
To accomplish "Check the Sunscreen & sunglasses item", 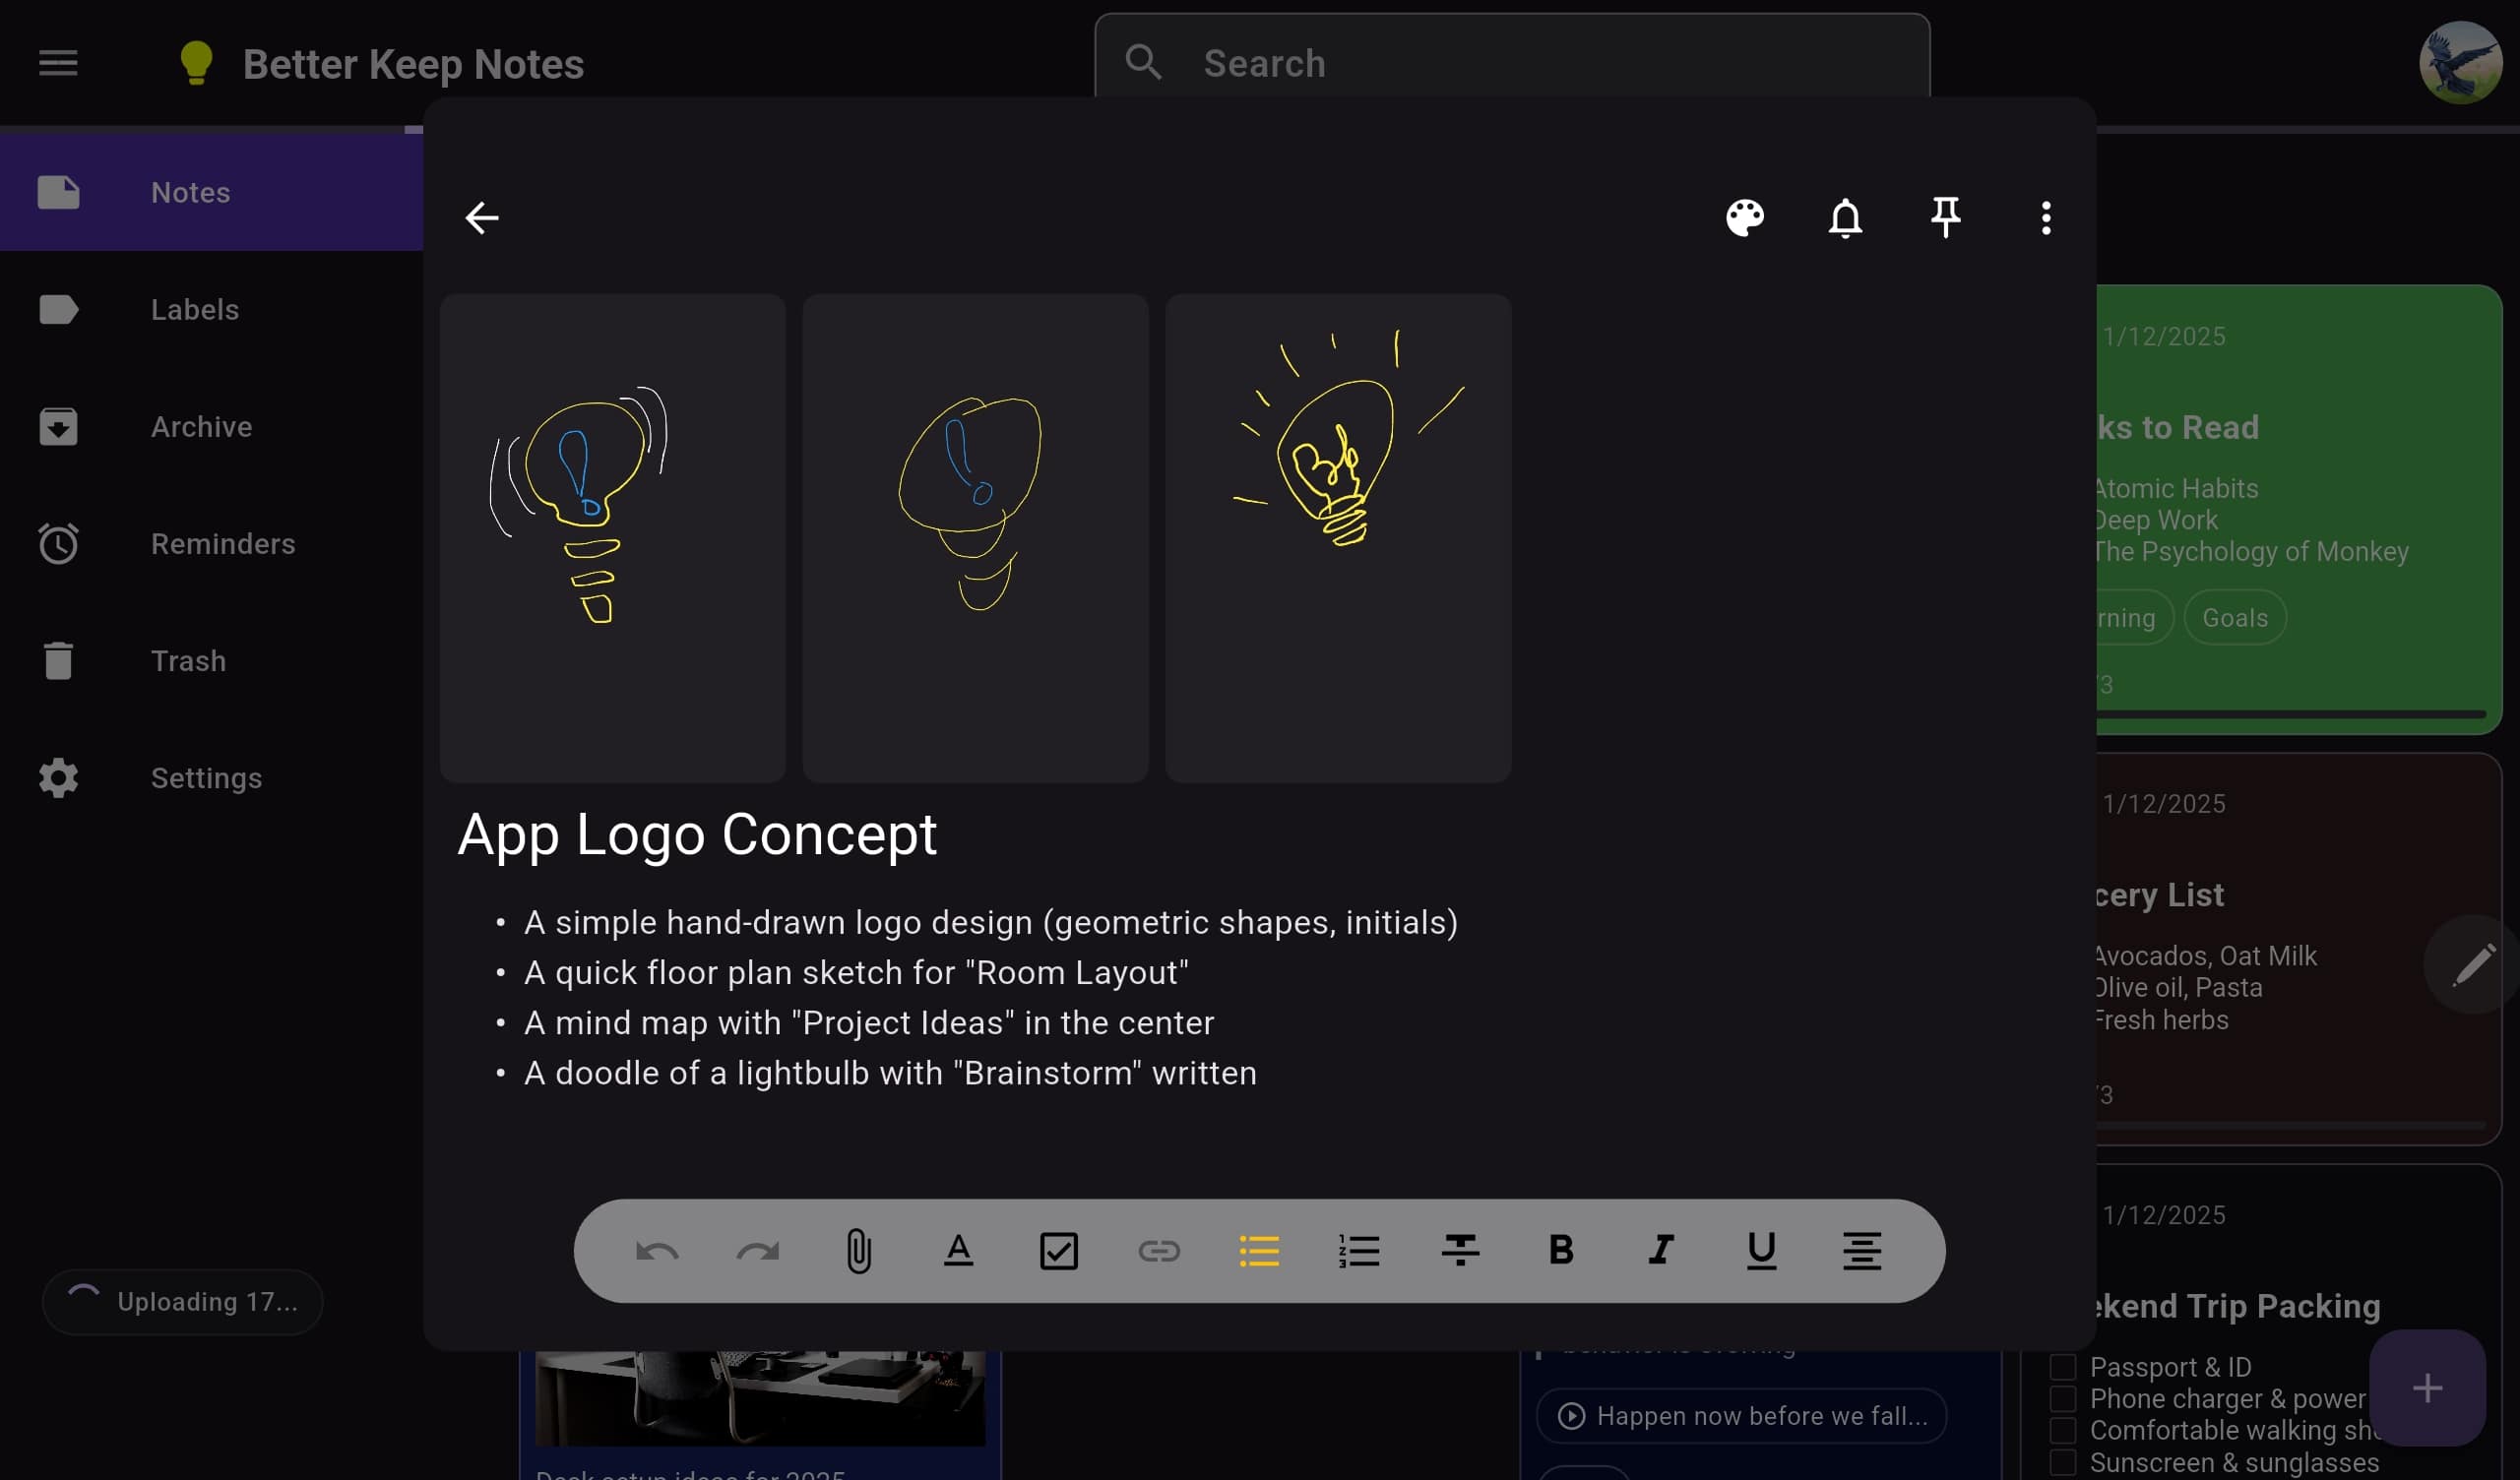I will 2062,1462.
